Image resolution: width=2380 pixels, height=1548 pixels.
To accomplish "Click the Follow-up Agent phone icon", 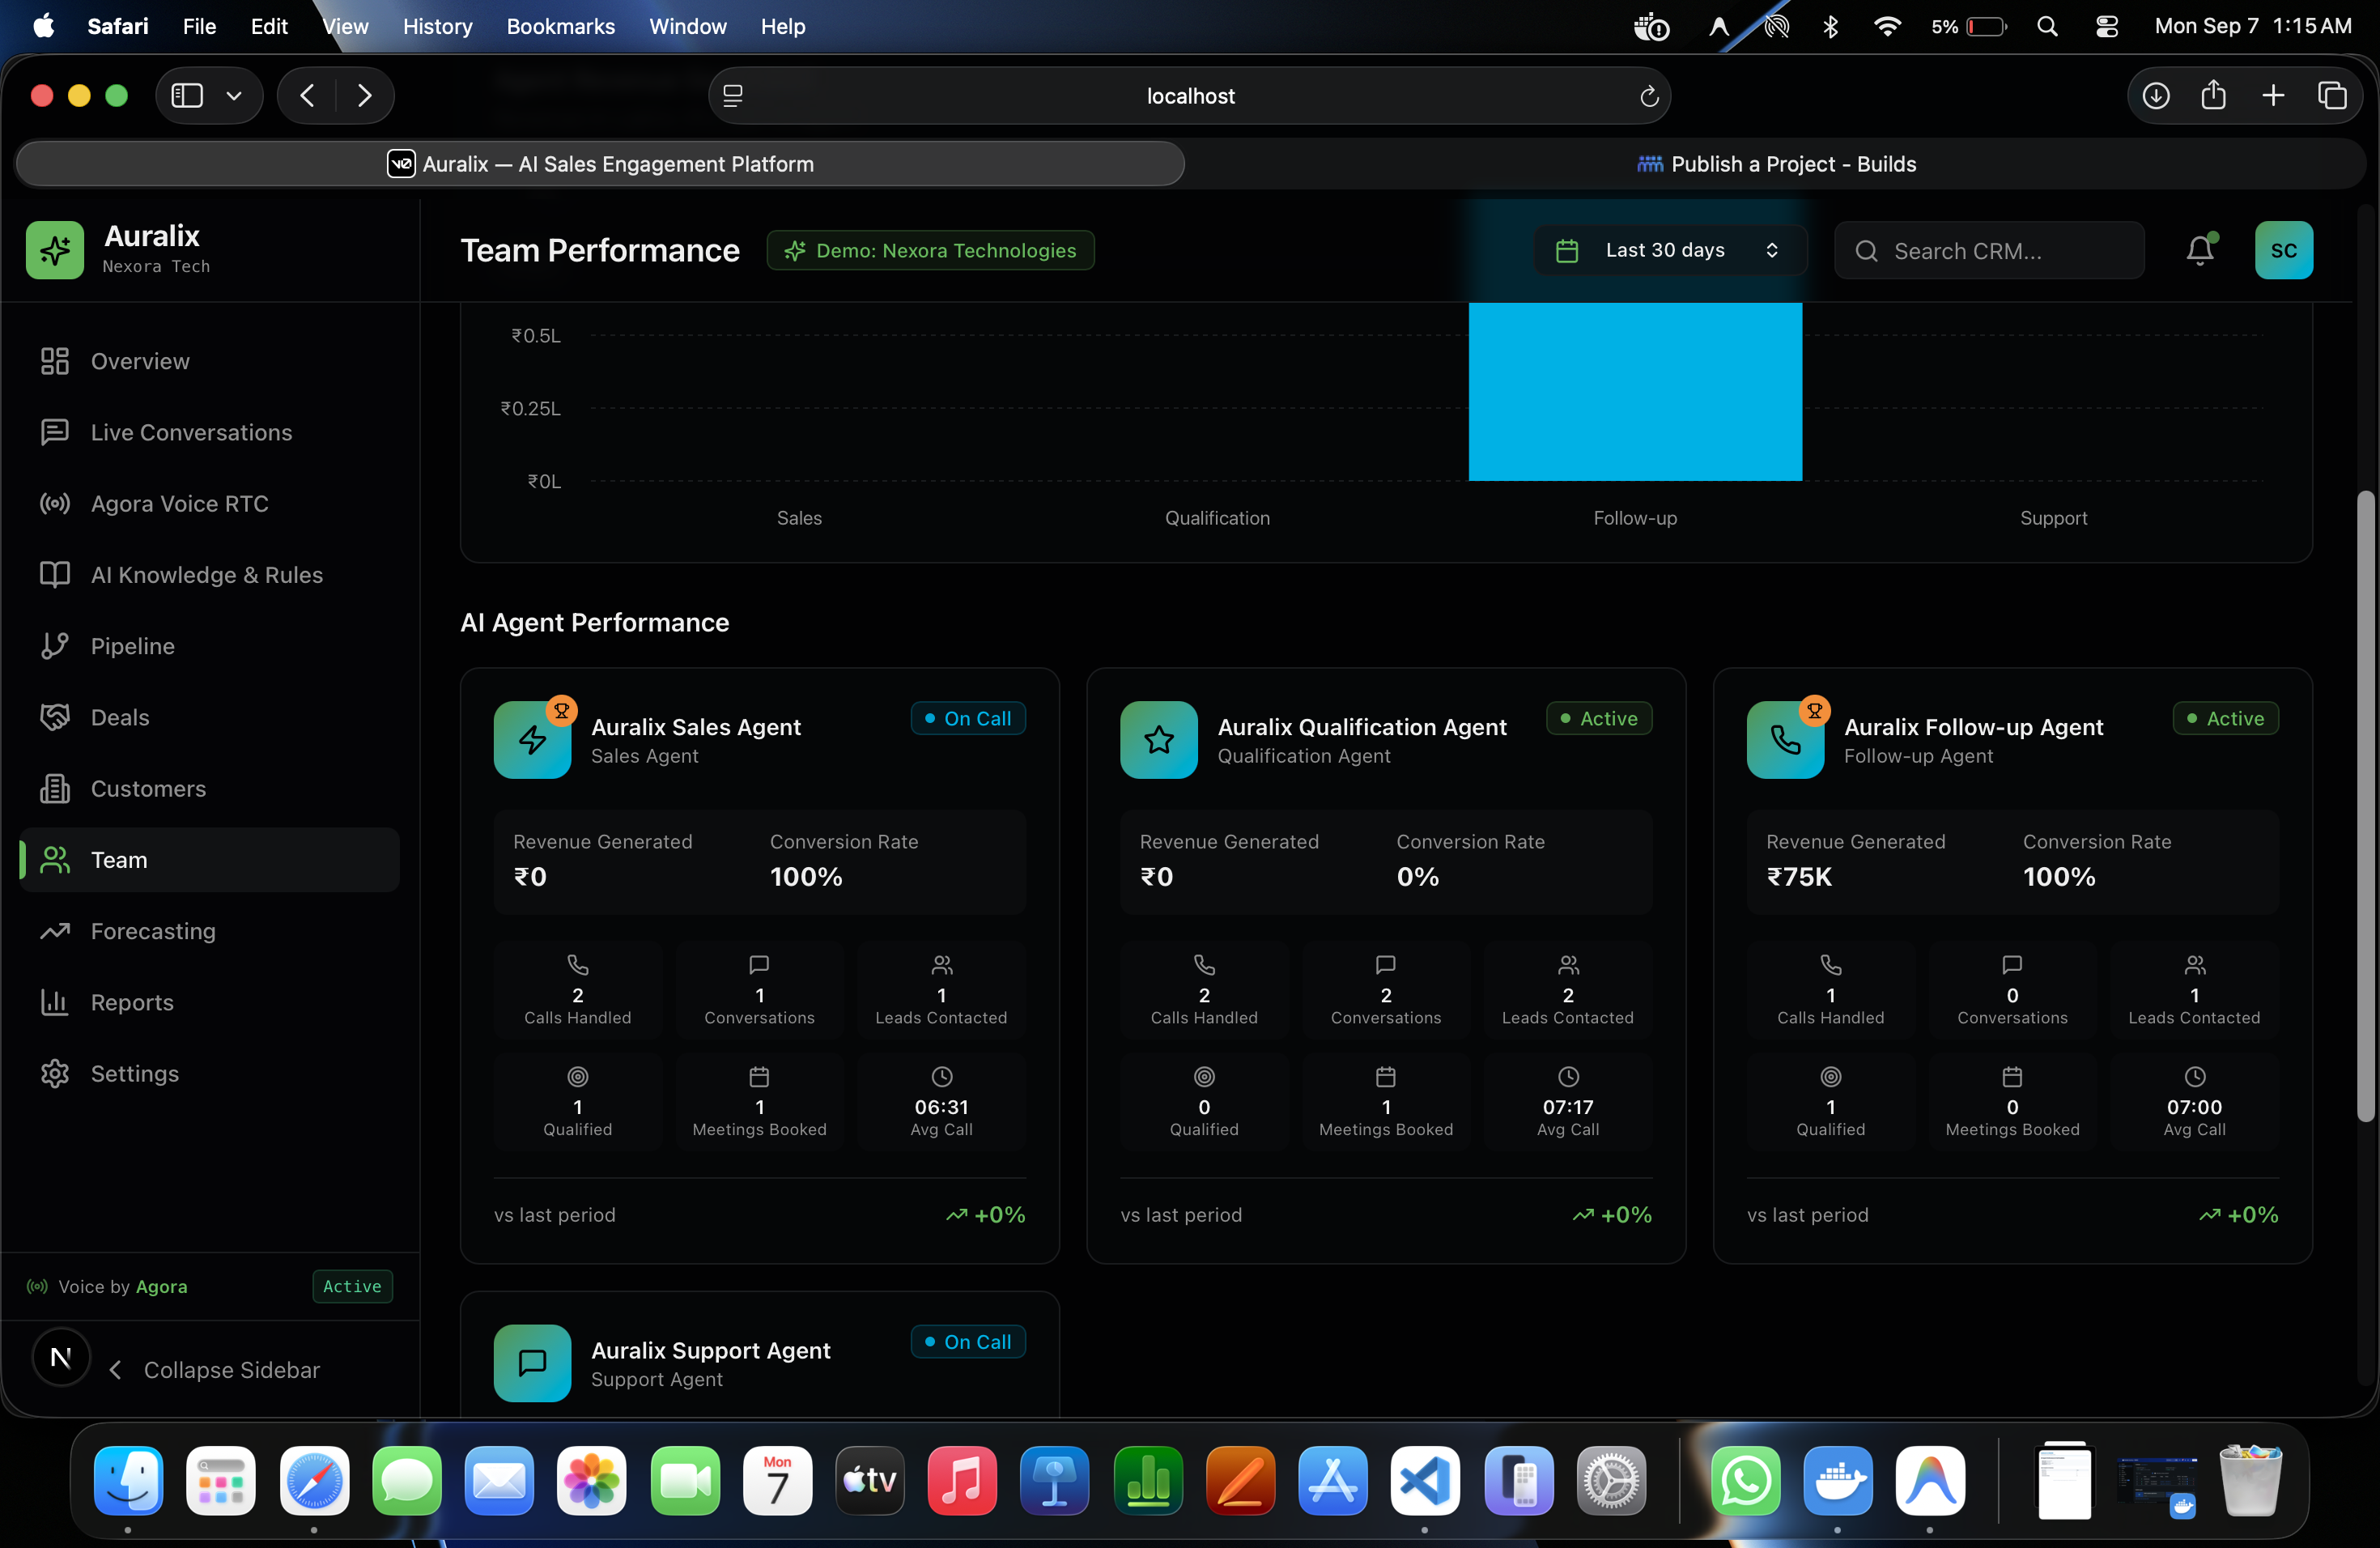I will (x=1786, y=740).
